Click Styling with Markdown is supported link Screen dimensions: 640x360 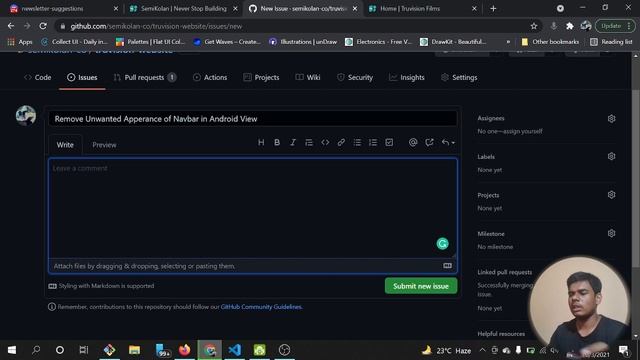point(101,286)
